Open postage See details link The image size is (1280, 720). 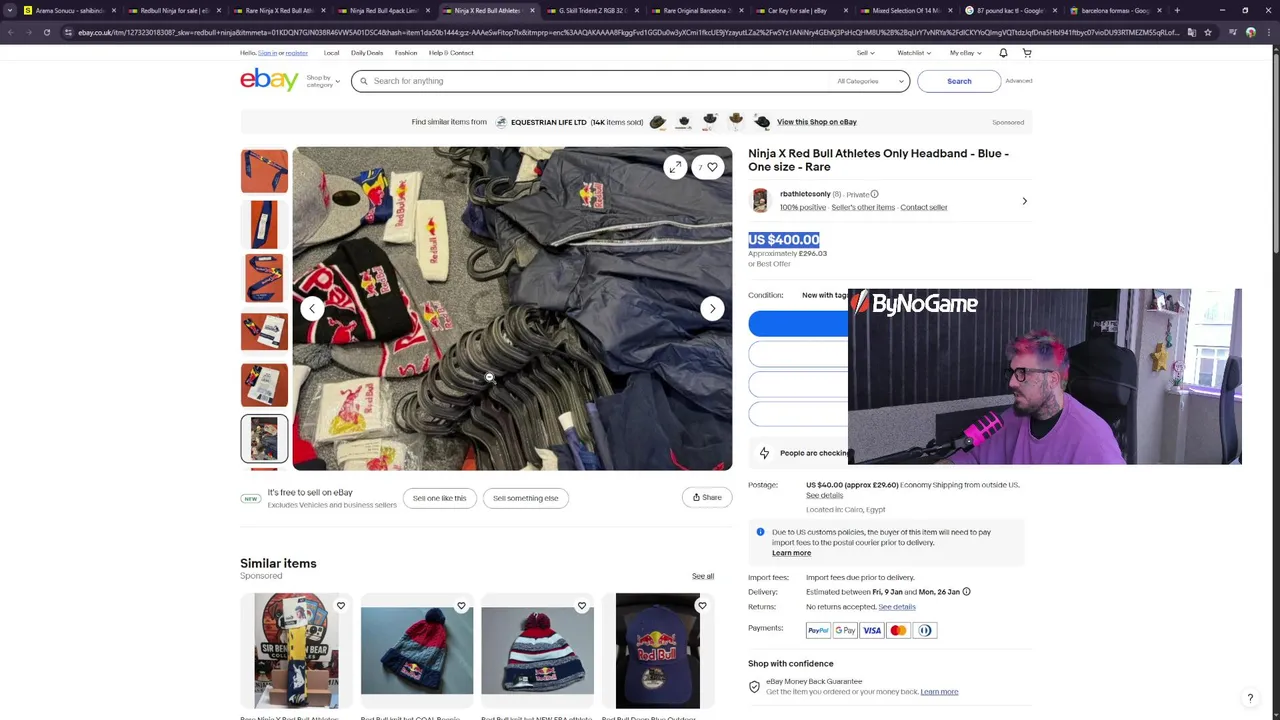824,495
